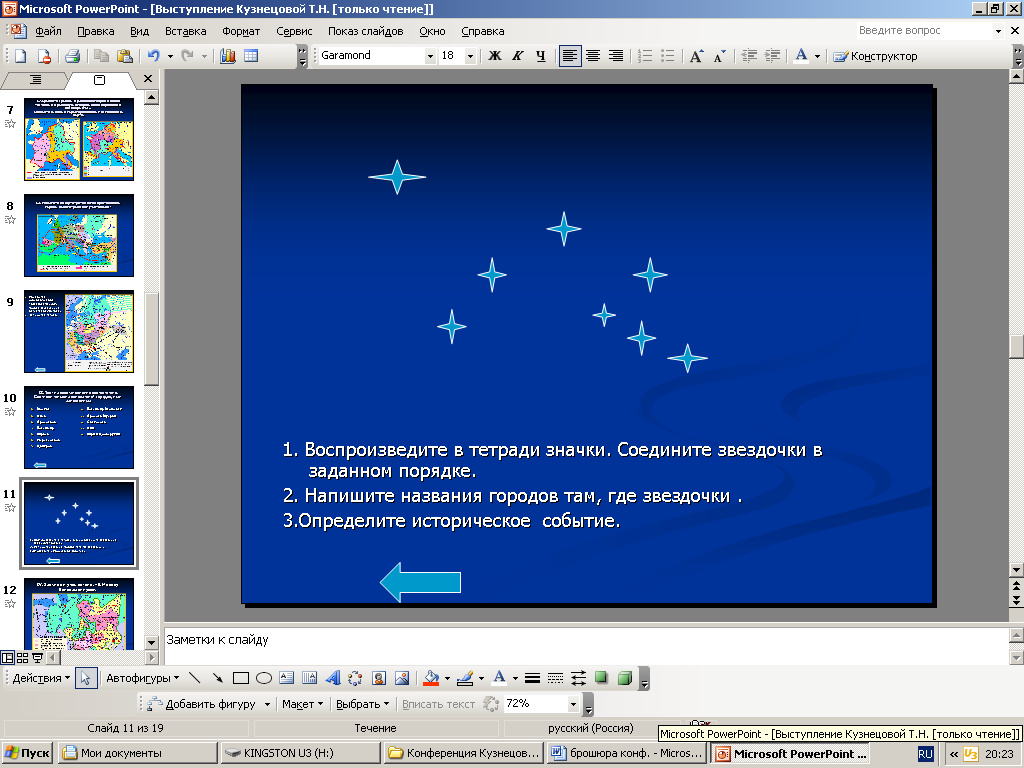
Task: Click the bulleted list icon
Action: pyautogui.click(x=667, y=56)
